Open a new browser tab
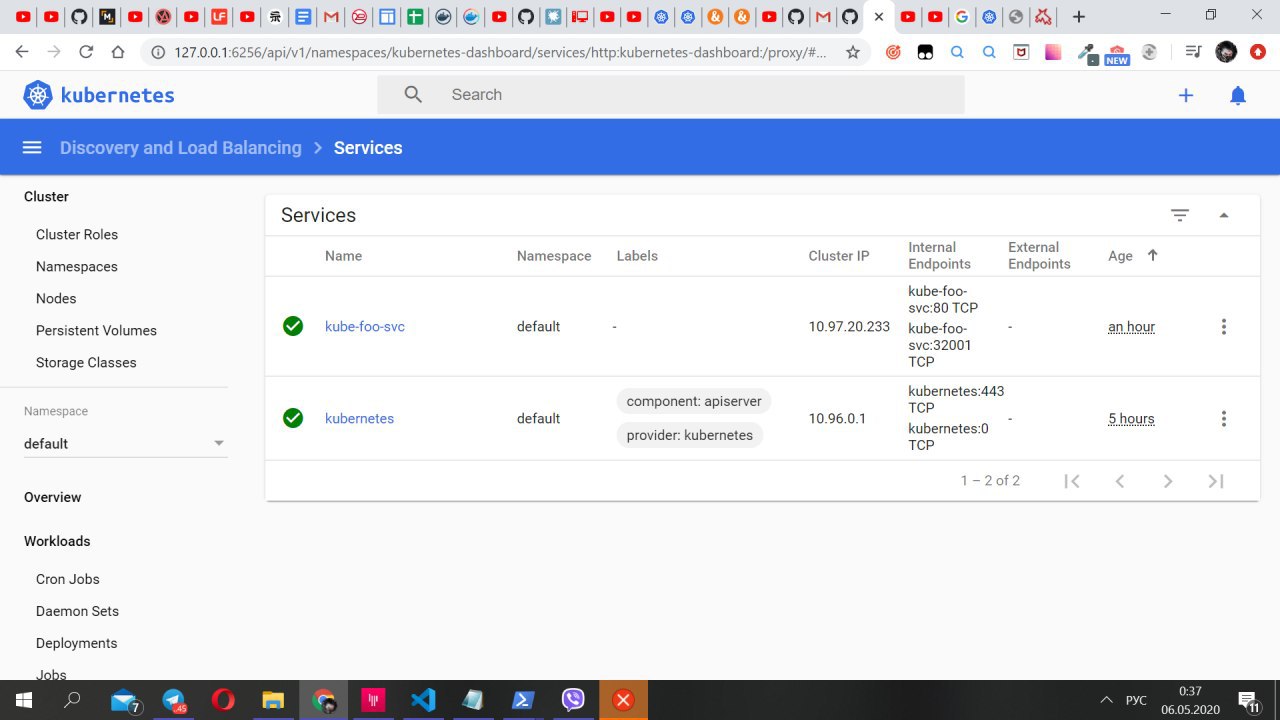Viewport: 1280px width, 720px height. [1078, 17]
